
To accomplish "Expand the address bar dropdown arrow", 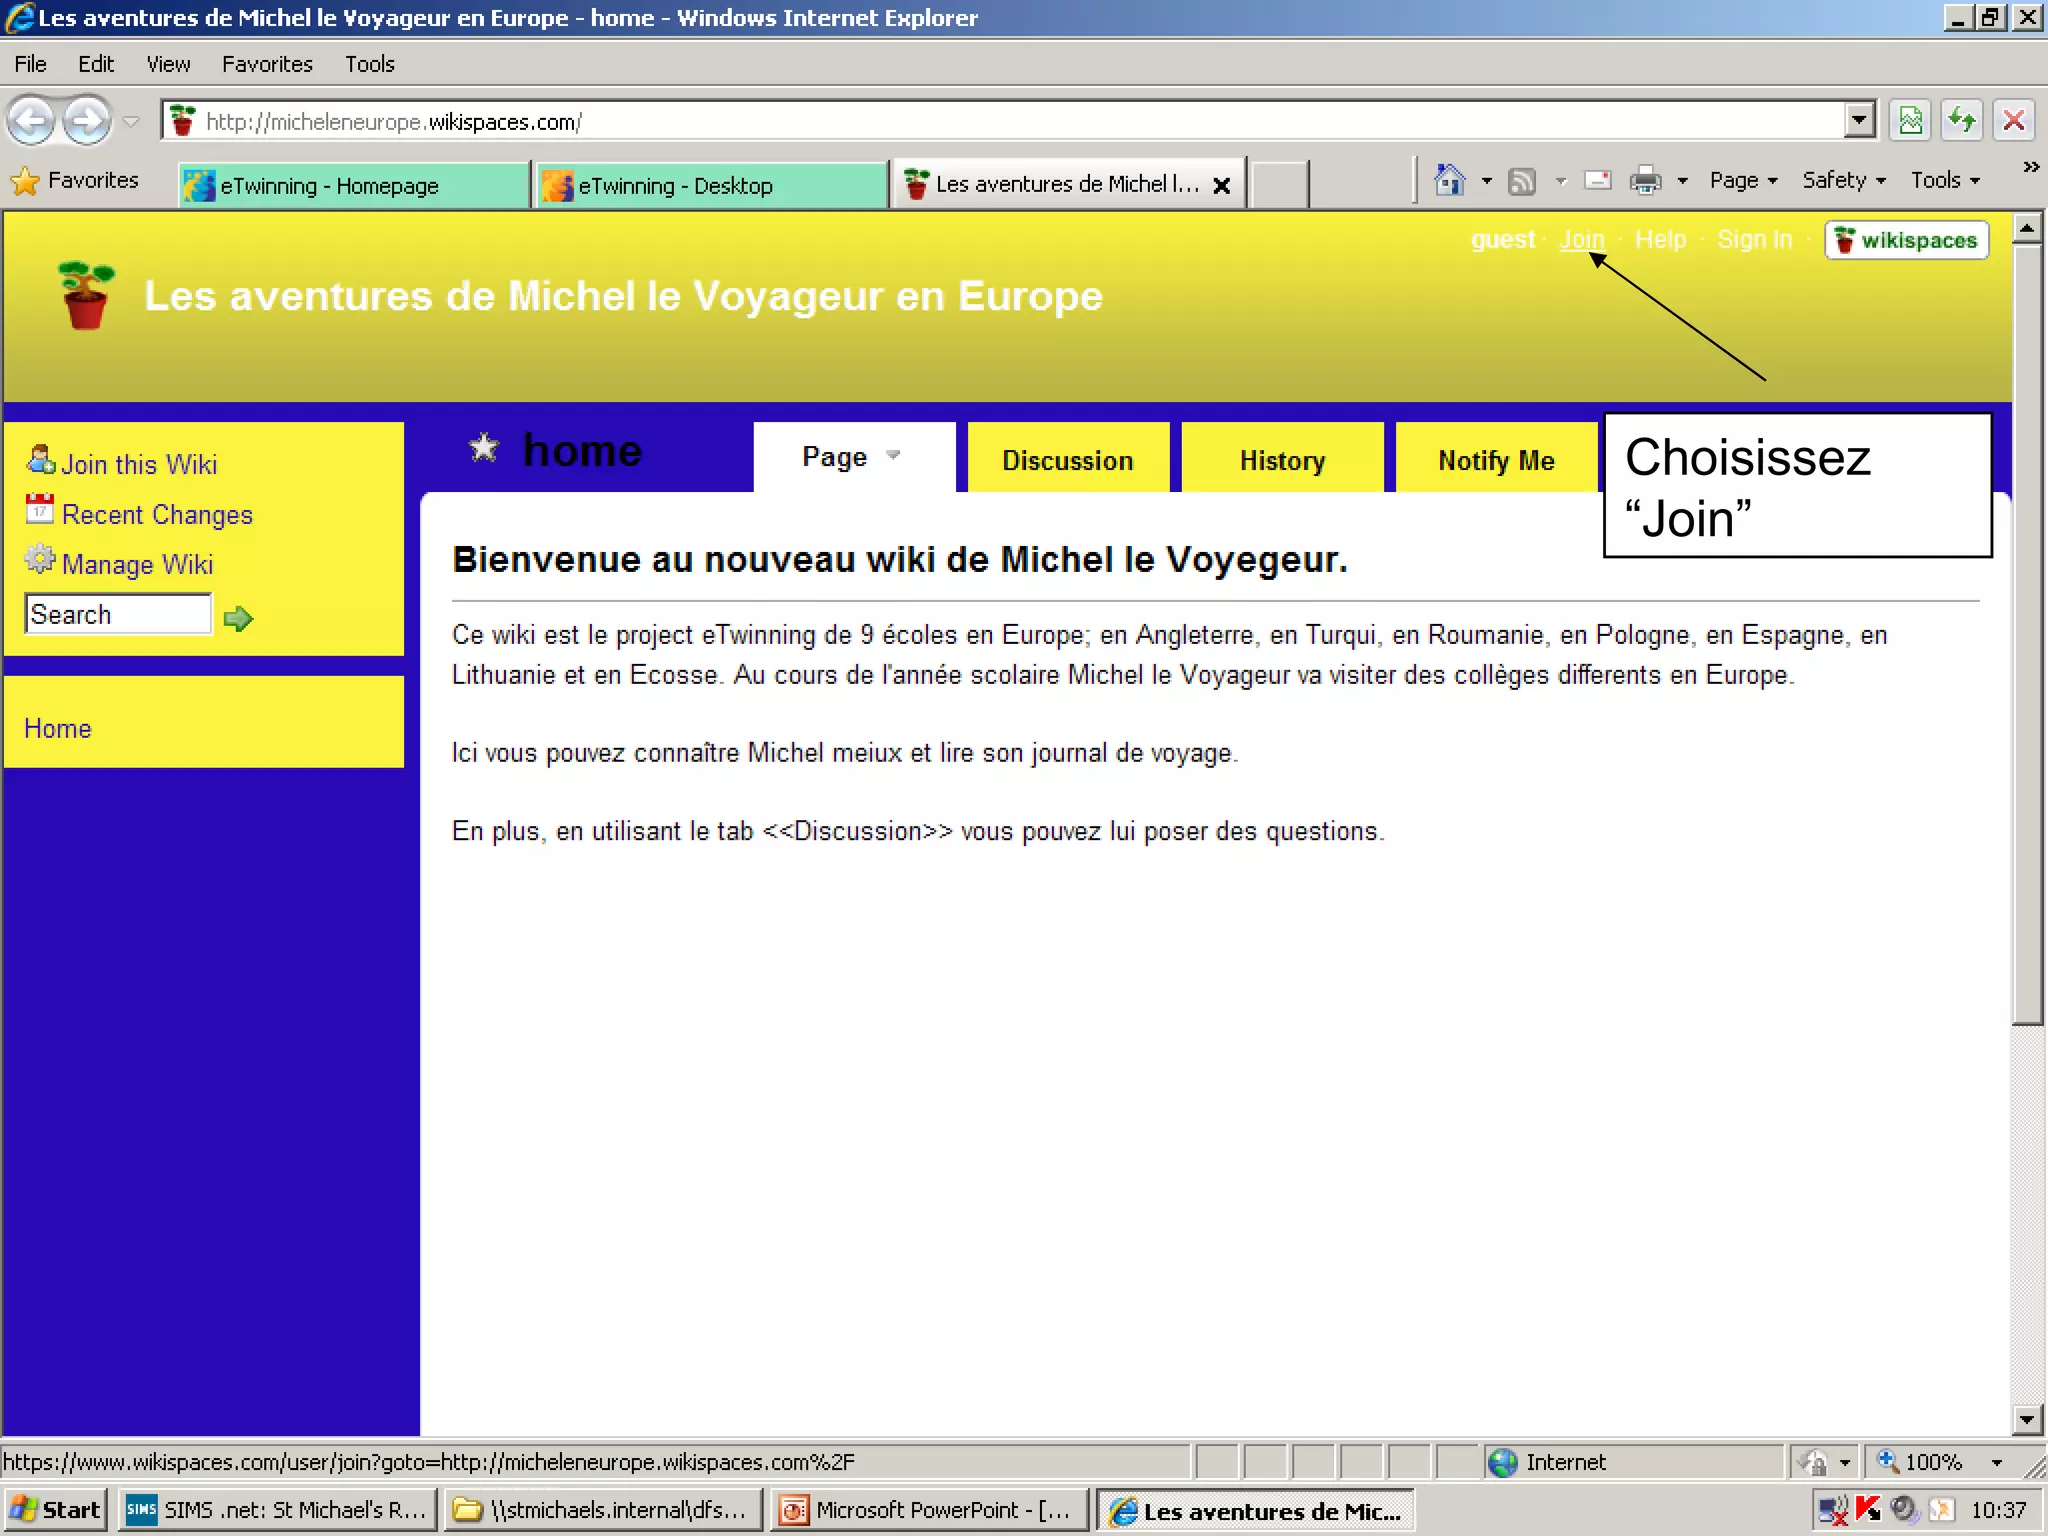I will [x=1859, y=121].
